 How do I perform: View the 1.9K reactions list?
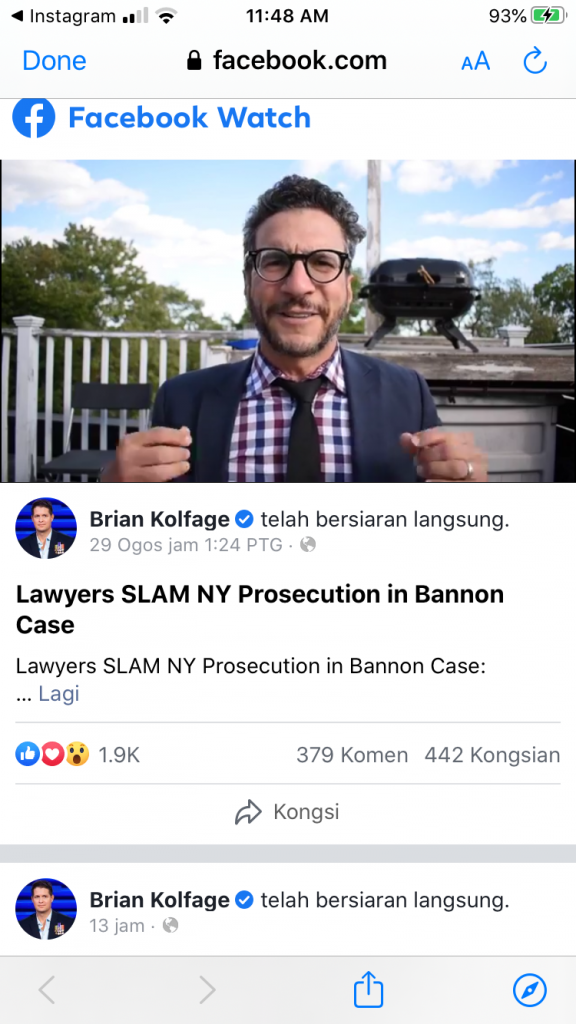pyautogui.click(x=78, y=755)
